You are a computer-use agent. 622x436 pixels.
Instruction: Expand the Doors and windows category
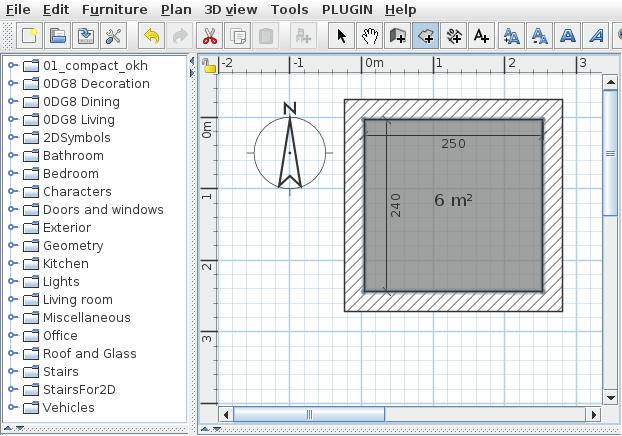pyautogui.click(x=13, y=209)
